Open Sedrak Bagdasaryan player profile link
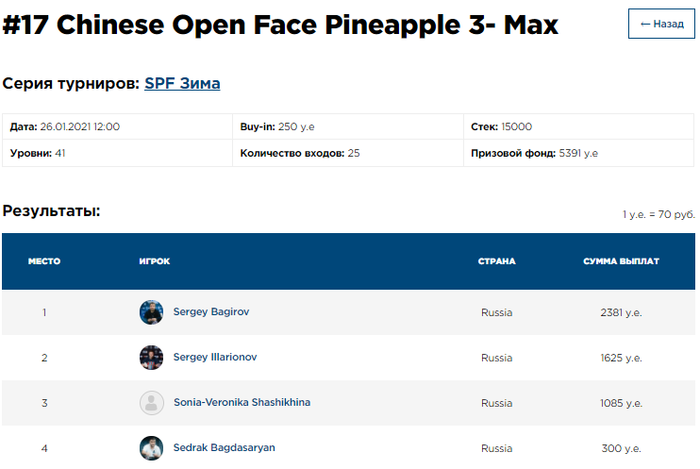Screen dimensions: 700x469 224,448
